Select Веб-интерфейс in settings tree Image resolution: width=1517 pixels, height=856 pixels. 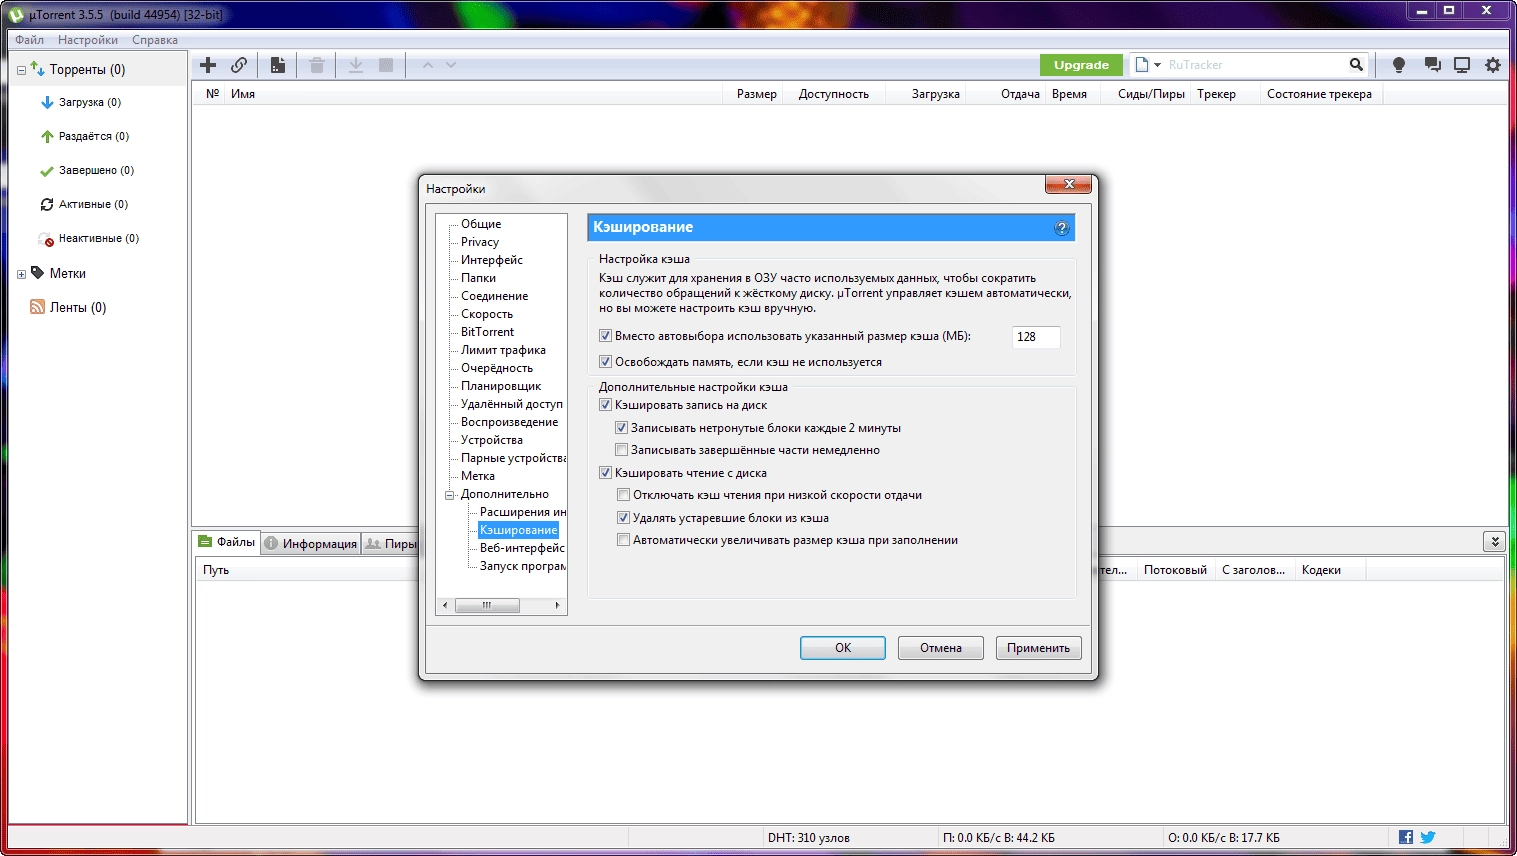(x=522, y=548)
